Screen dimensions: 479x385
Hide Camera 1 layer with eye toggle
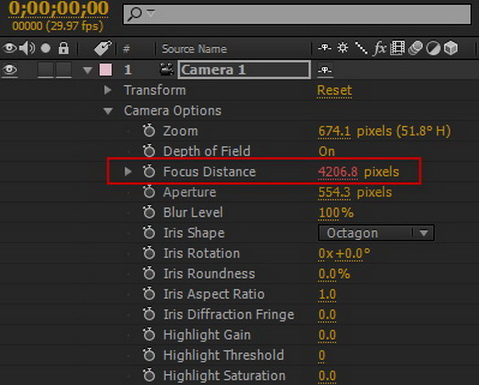click(x=10, y=70)
